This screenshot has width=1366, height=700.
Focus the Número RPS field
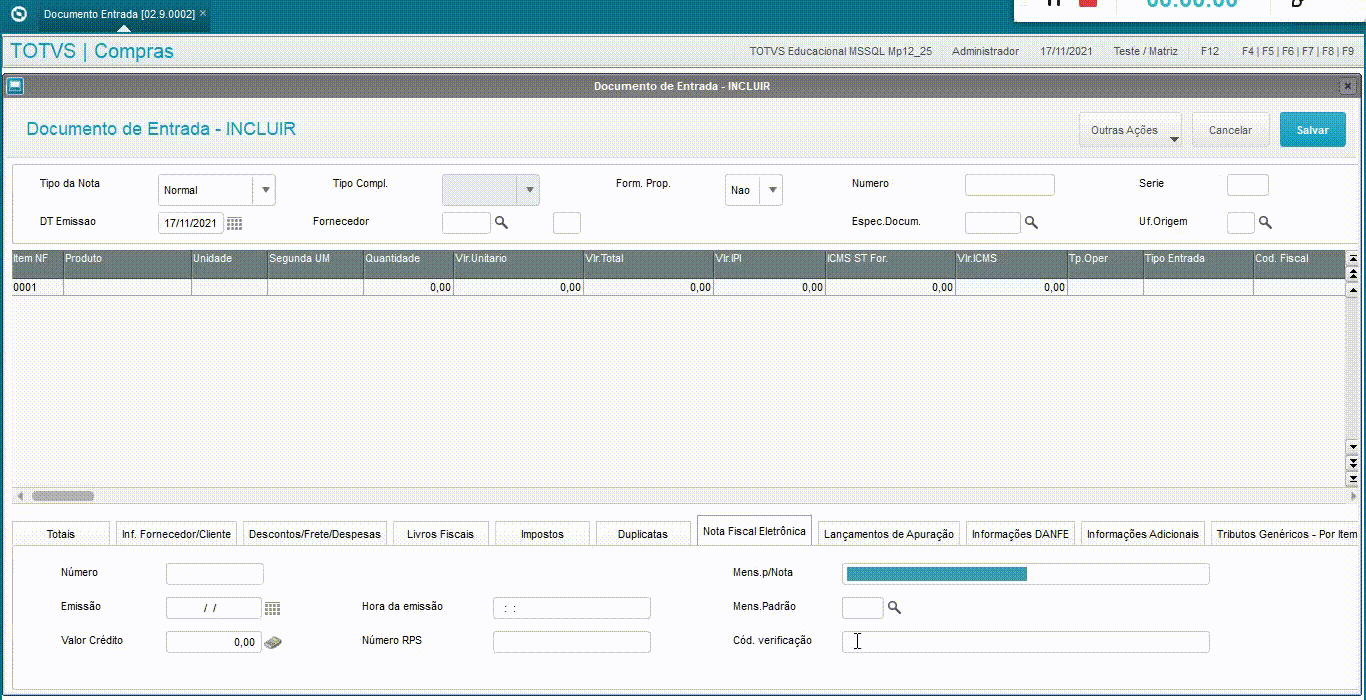(572, 642)
